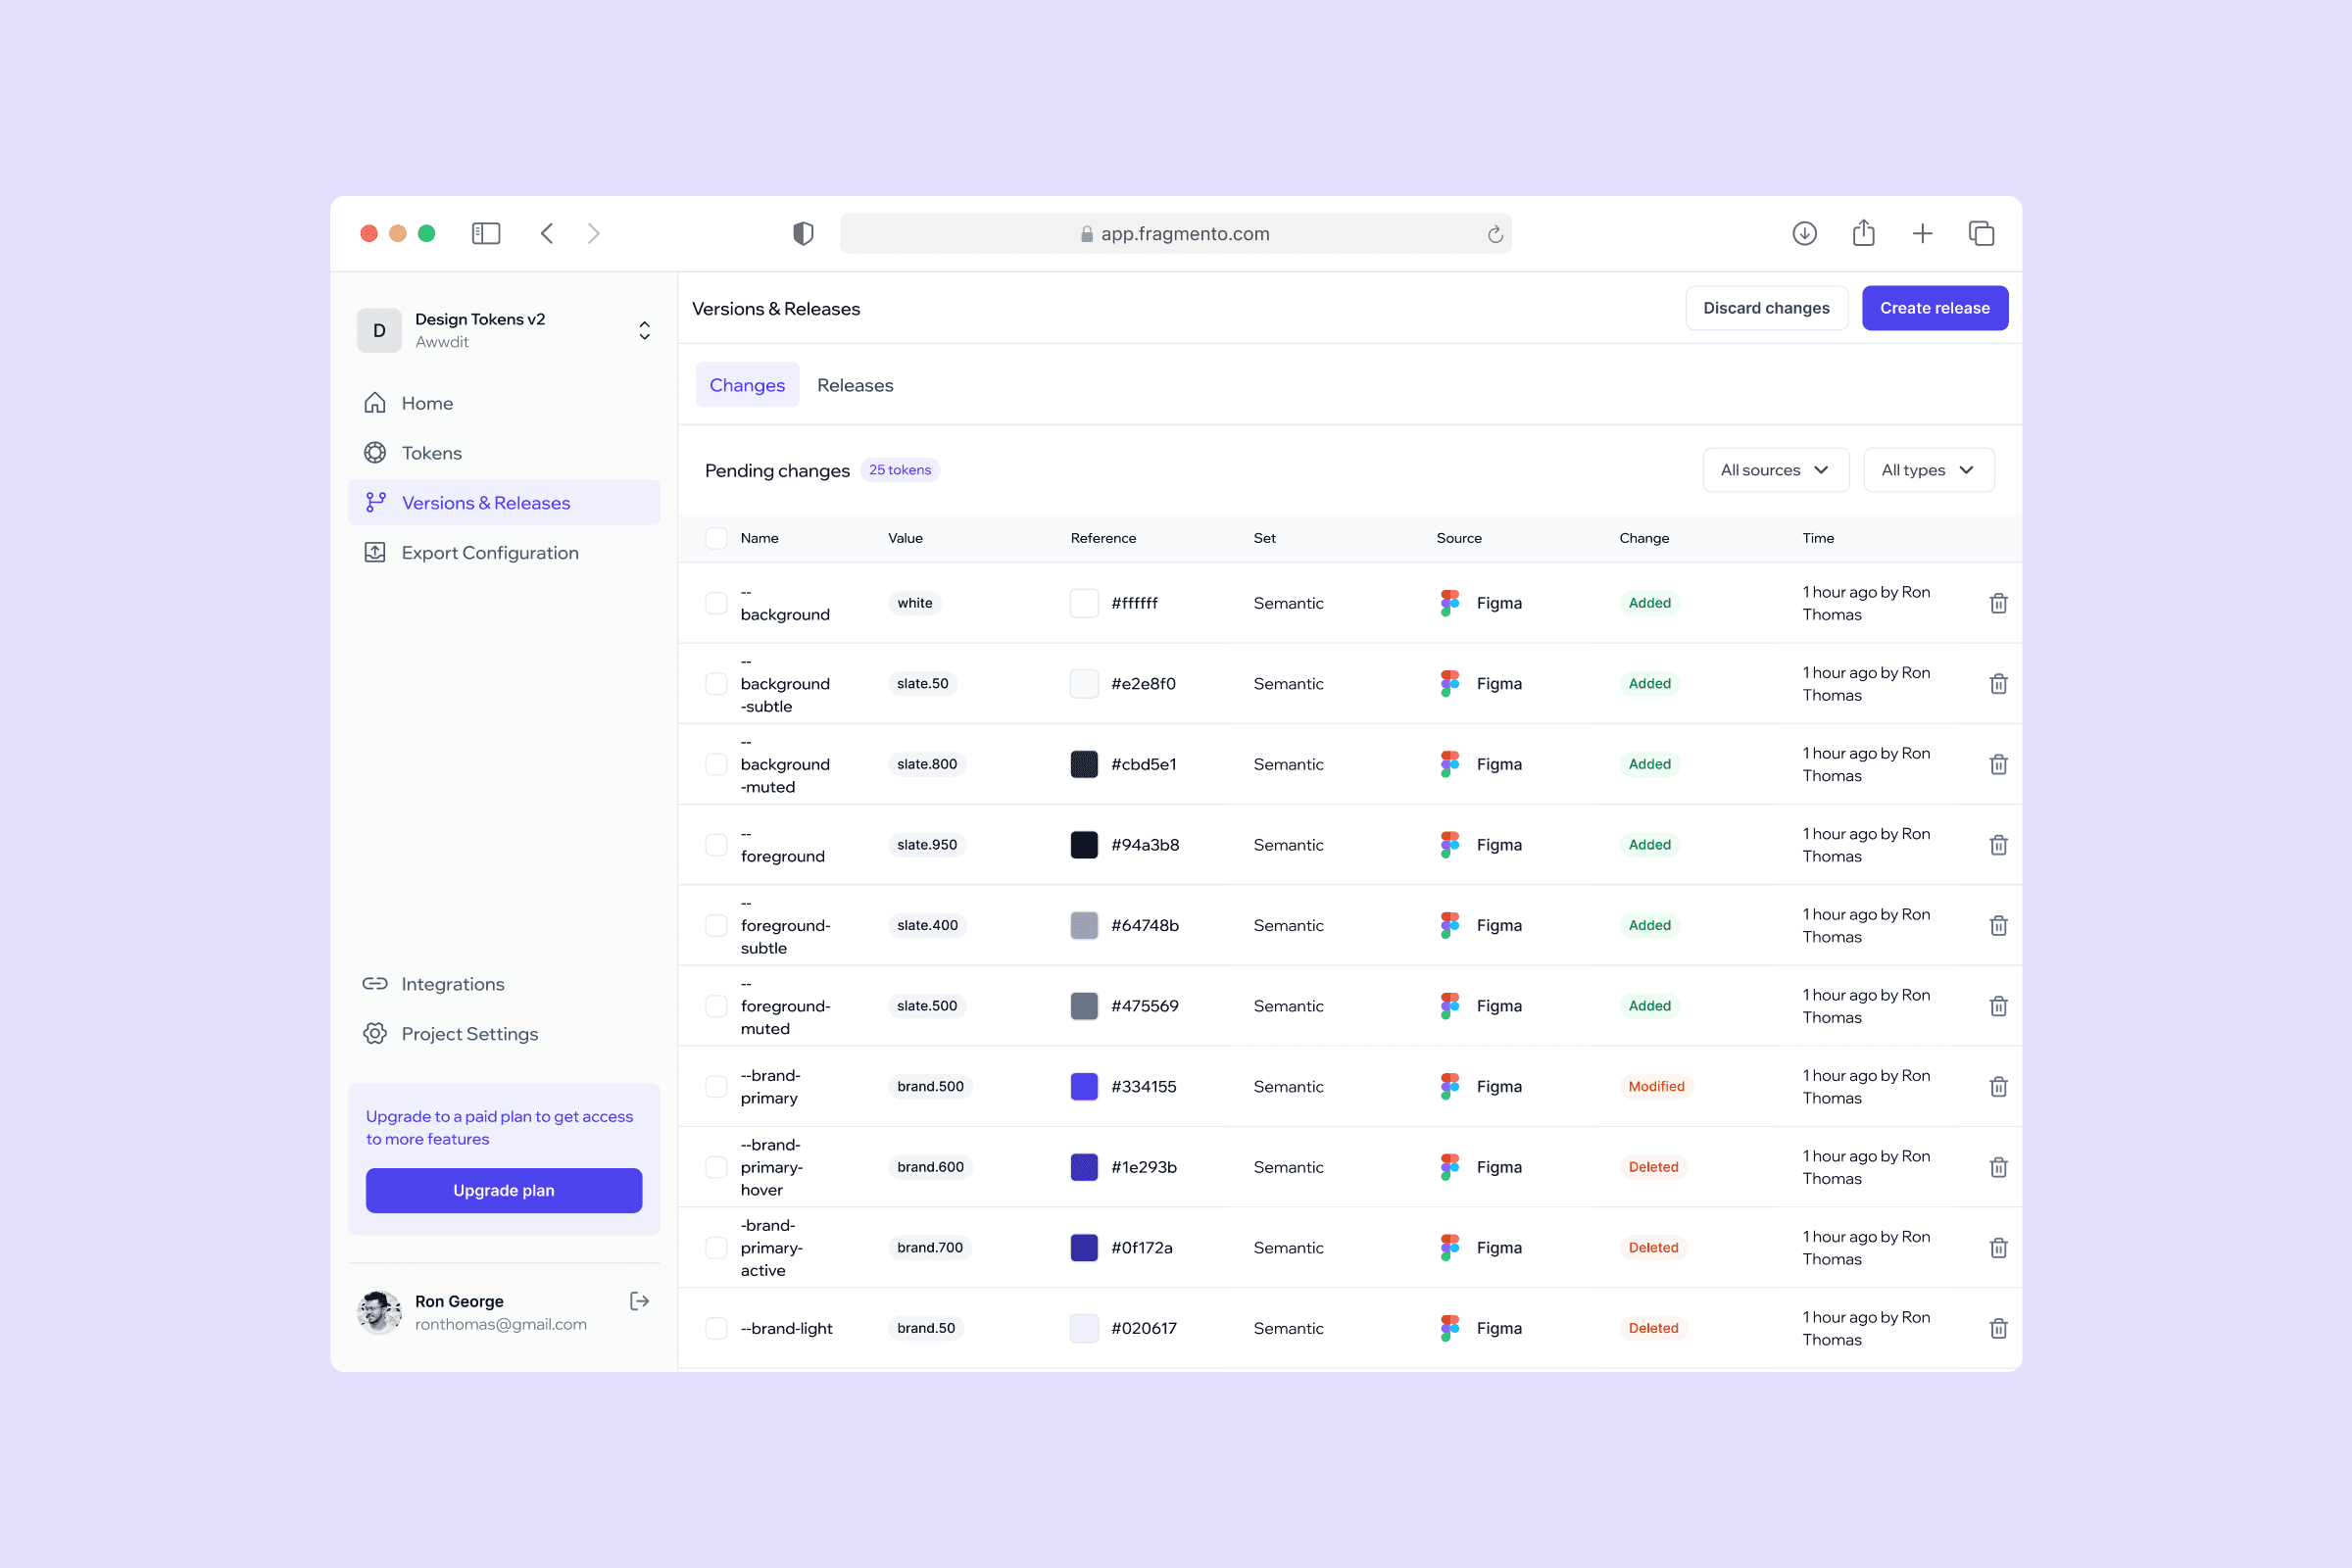Check the select-all checkbox in table header
2352x1568 pixels.
(716, 538)
